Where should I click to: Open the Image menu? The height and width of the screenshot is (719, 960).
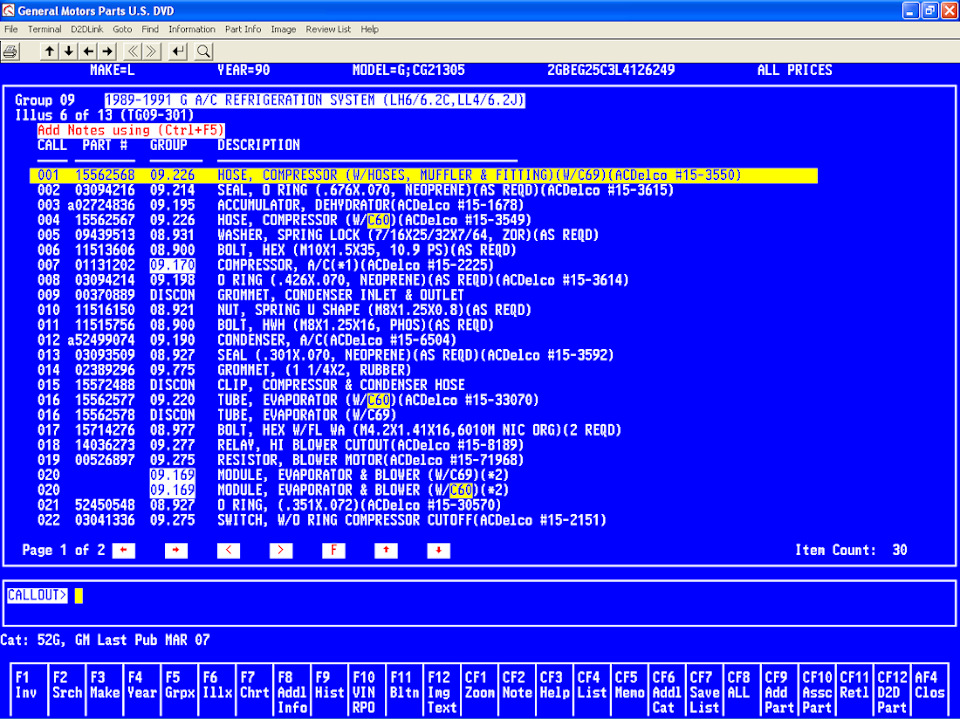pos(283,29)
